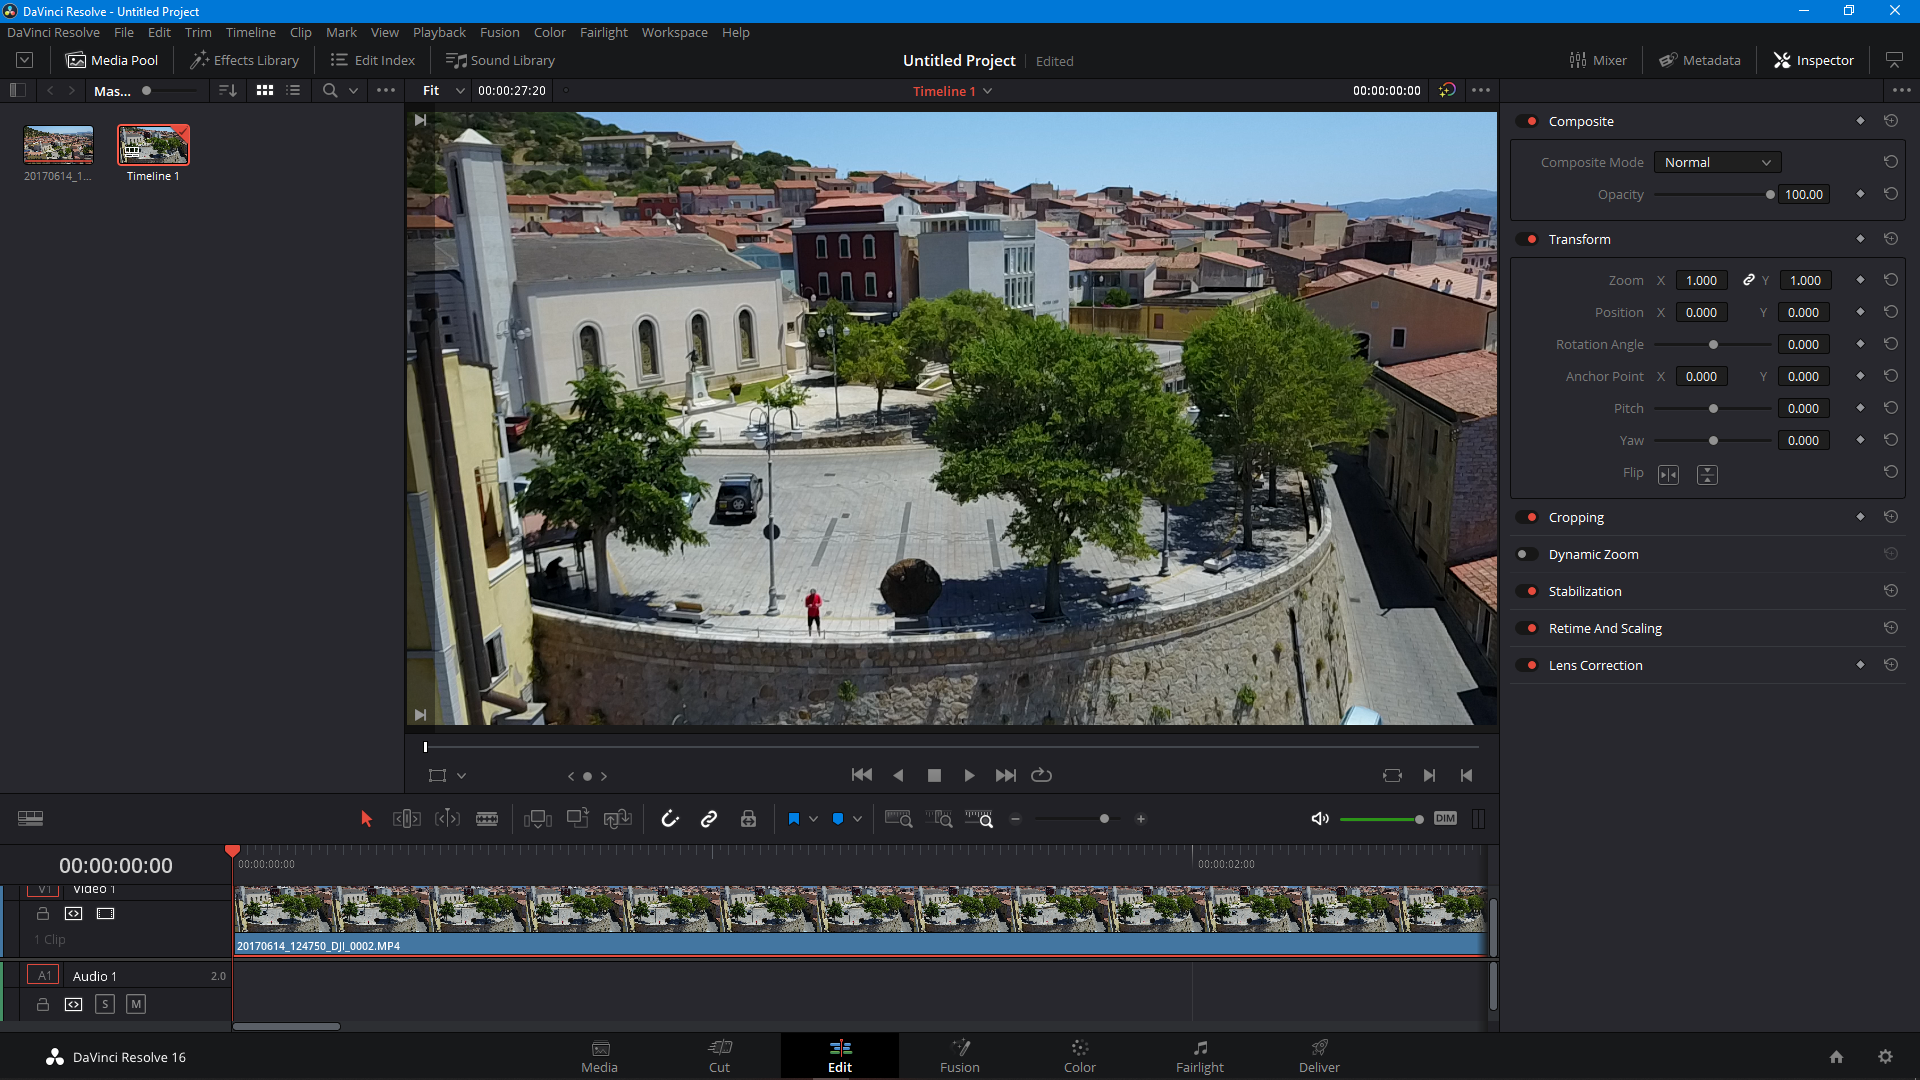Open the Composite Mode dropdown
The image size is (1920, 1080).
click(1717, 162)
